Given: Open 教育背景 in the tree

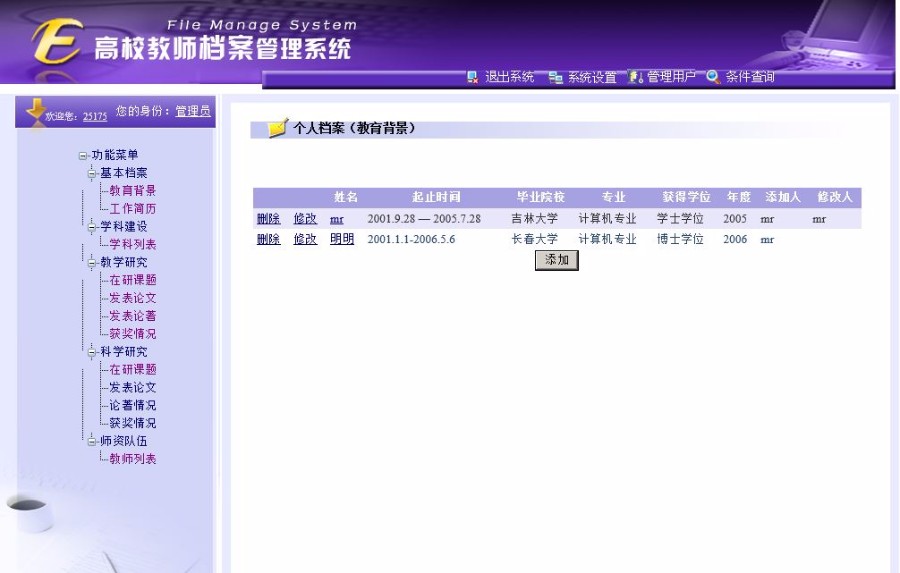Looking at the screenshot, I should (133, 191).
